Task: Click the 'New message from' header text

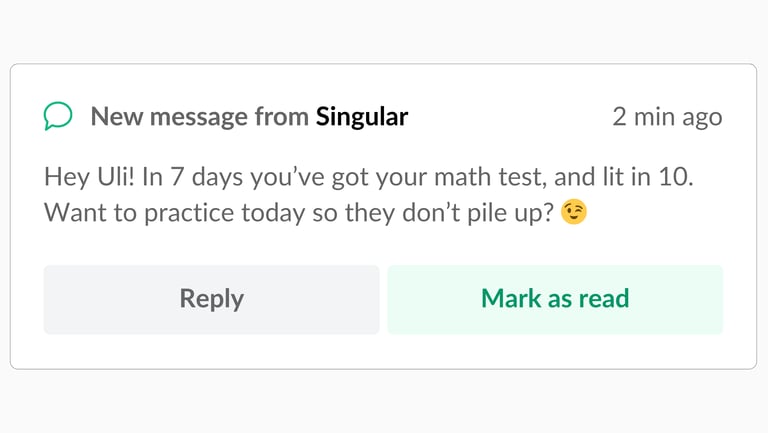Action: (x=199, y=117)
